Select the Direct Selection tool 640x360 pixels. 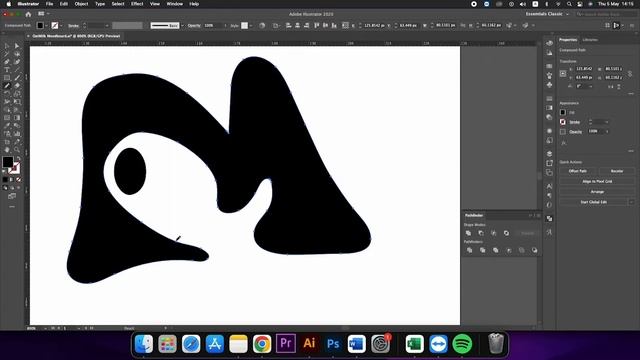click(17, 46)
